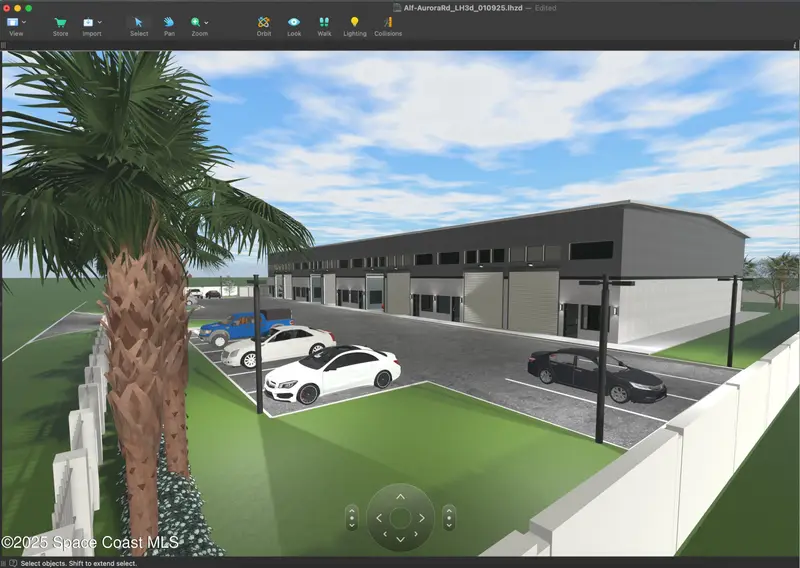Open the Store shopping cart
Screen dimensions: 800x568
(60, 22)
